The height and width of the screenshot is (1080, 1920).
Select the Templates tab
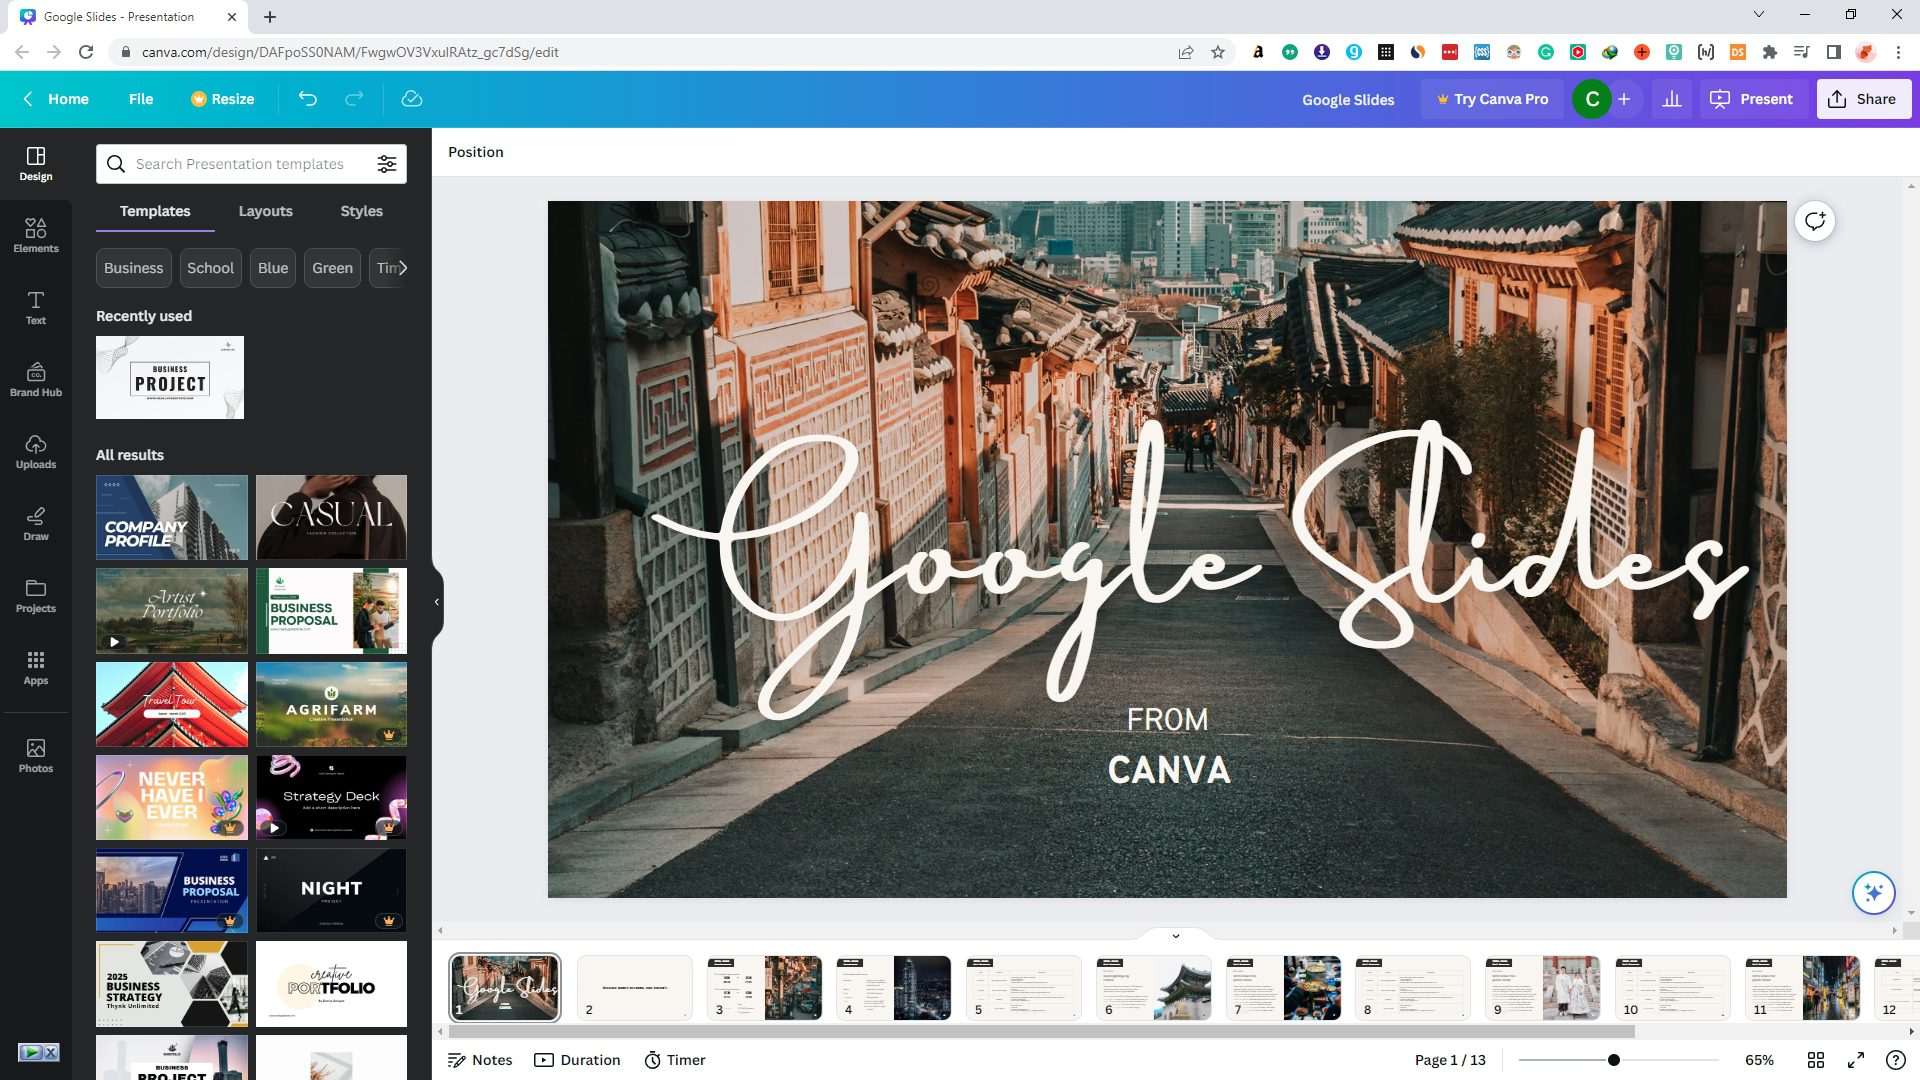point(156,211)
